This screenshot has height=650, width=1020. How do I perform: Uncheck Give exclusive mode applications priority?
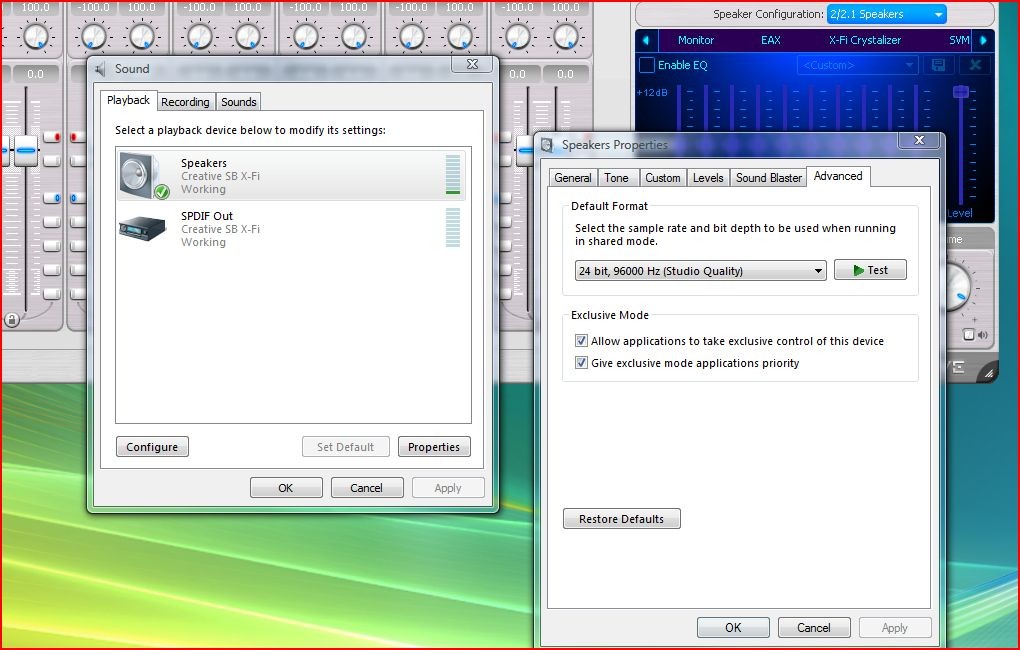coord(582,363)
